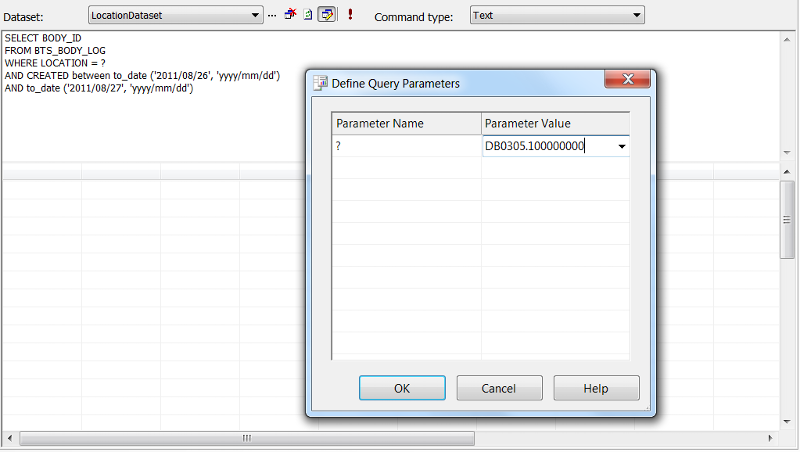The image size is (800, 452).
Task: Click the horizontal scrollbar thumb
Action: click(247, 438)
